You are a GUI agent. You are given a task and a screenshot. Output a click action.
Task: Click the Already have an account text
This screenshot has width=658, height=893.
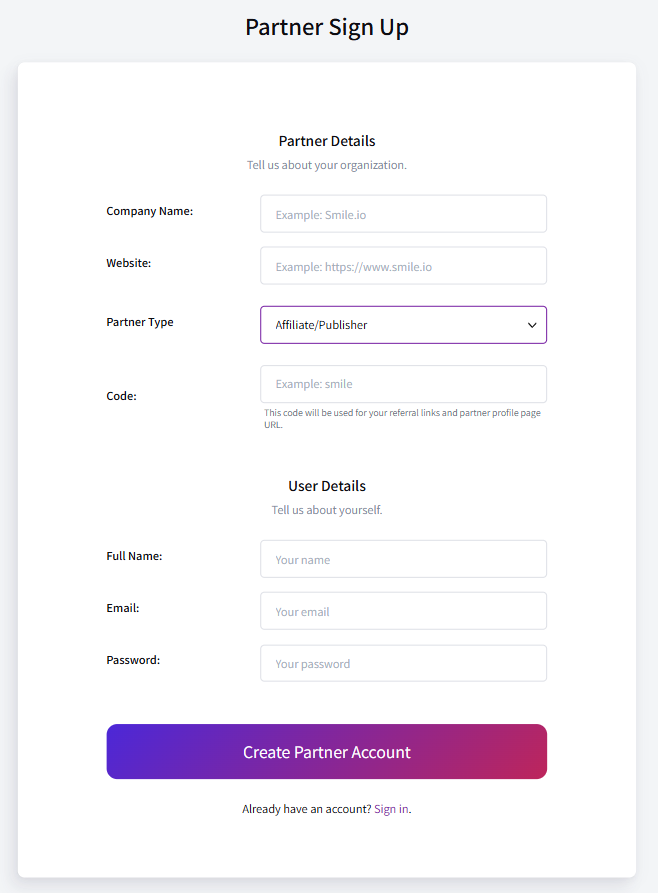click(x=303, y=808)
